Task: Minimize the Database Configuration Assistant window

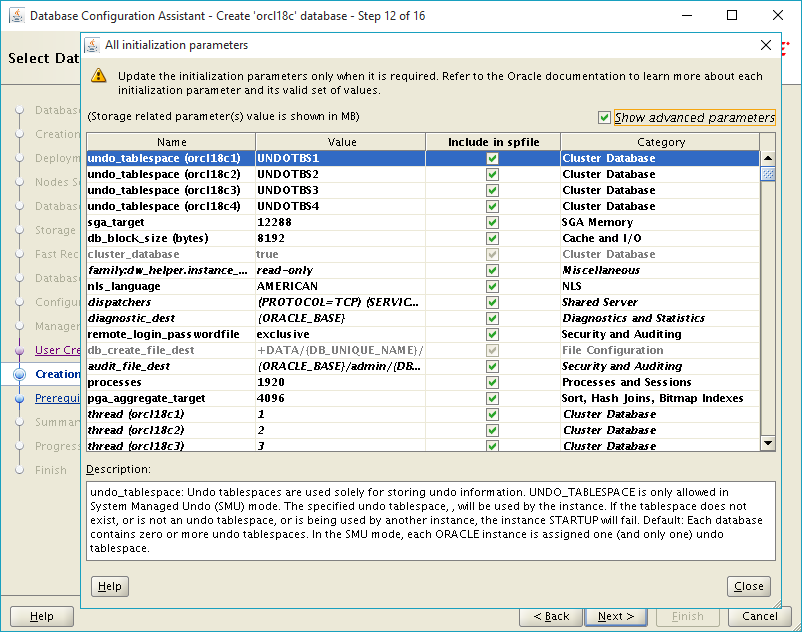Action: point(686,15)
